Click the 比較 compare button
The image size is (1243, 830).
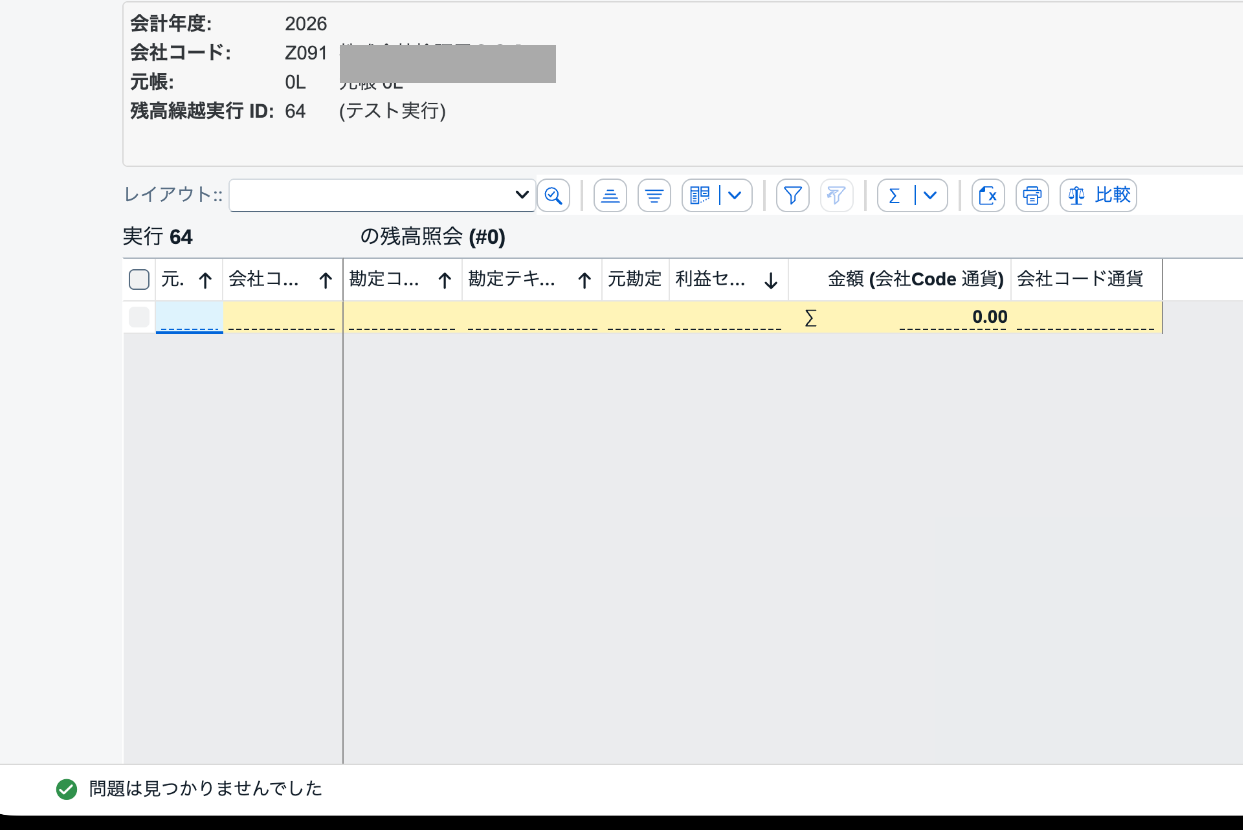pyautogui.click(x=1098, y=195)
